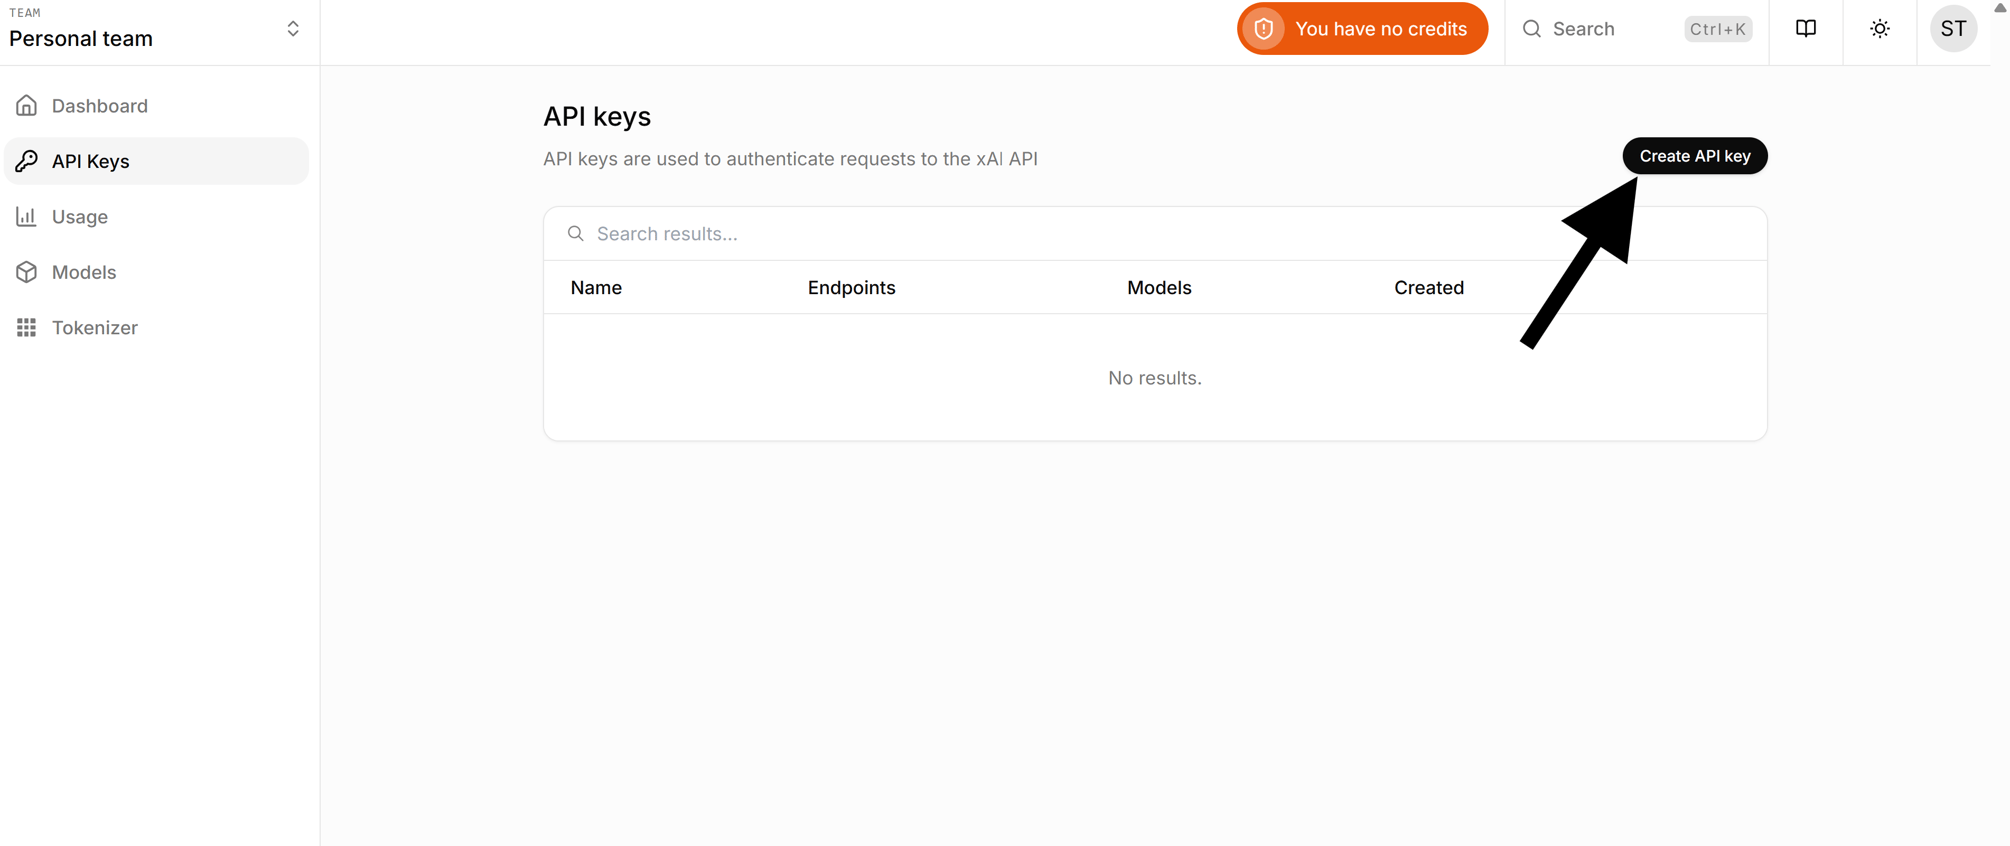Click the bar chart Usage icon

click(x=27, y=216)
